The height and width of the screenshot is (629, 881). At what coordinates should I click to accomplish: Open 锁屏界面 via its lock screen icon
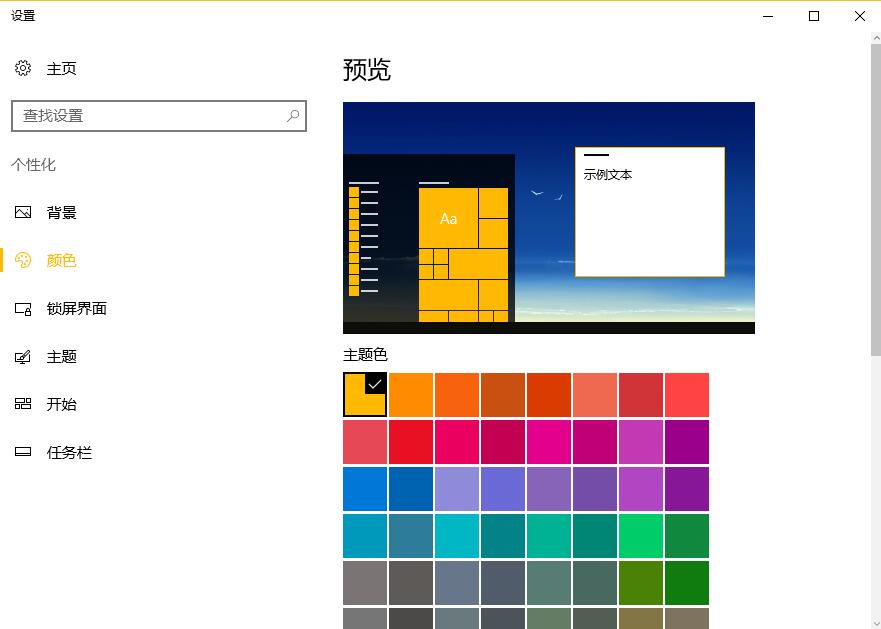[x=23, y=308]
